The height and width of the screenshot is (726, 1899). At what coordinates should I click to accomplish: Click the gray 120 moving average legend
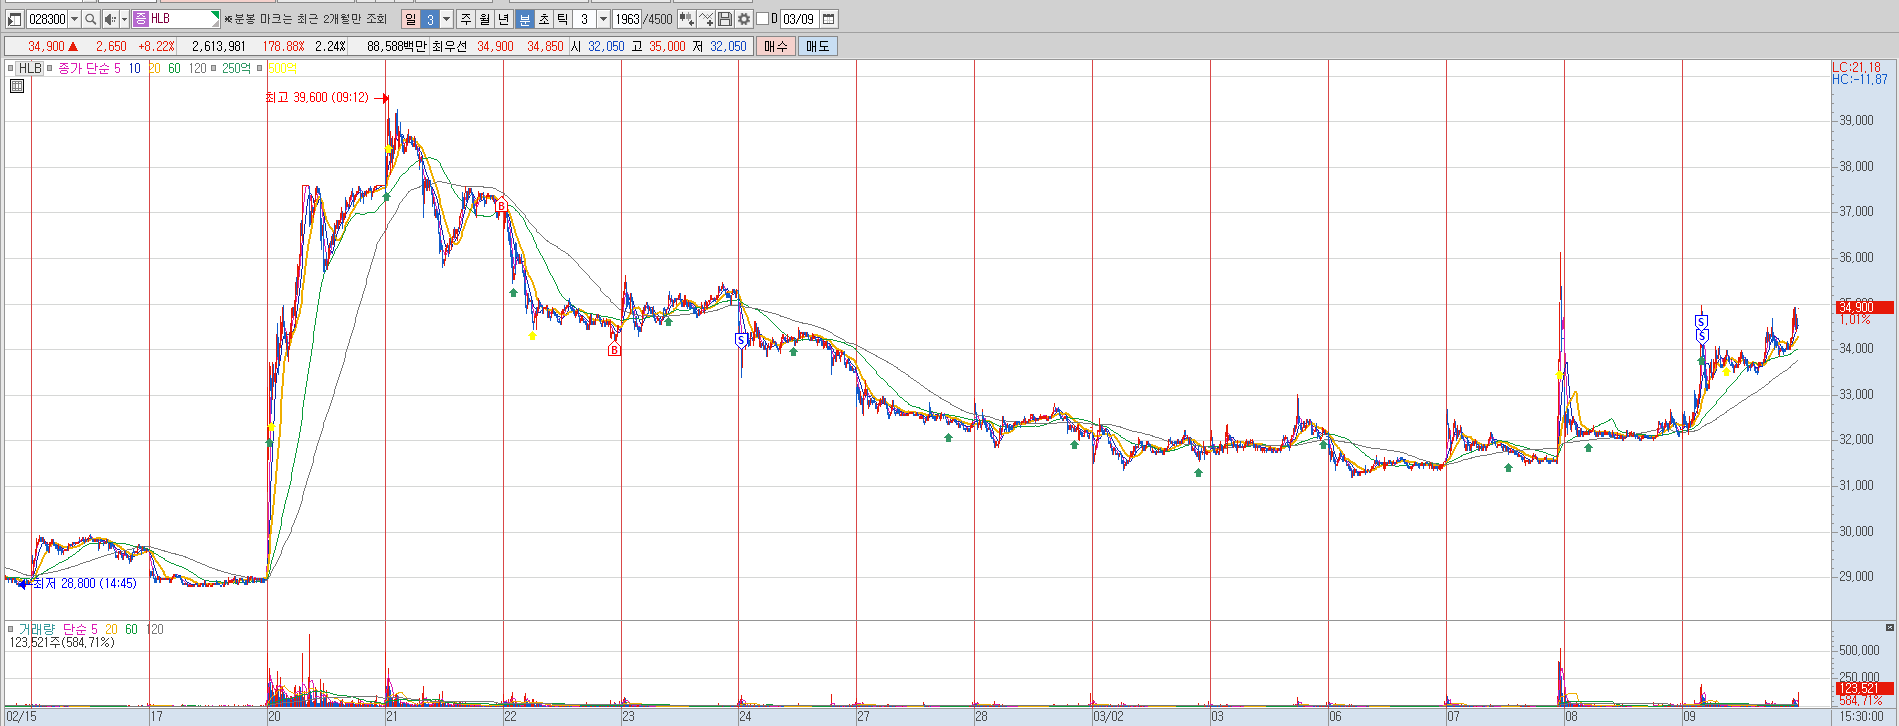[198, 68]
